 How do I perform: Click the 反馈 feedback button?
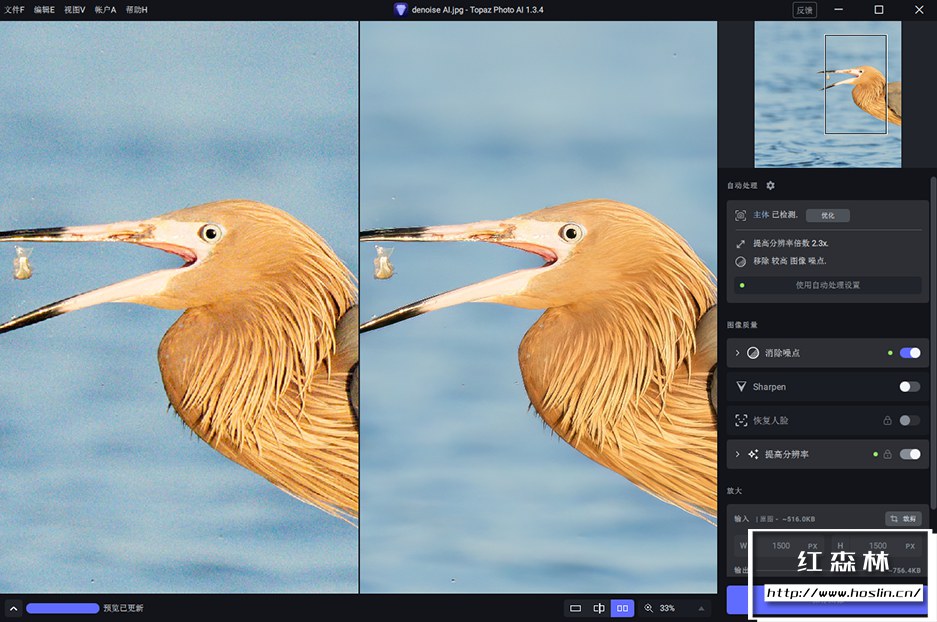(804, 10)
